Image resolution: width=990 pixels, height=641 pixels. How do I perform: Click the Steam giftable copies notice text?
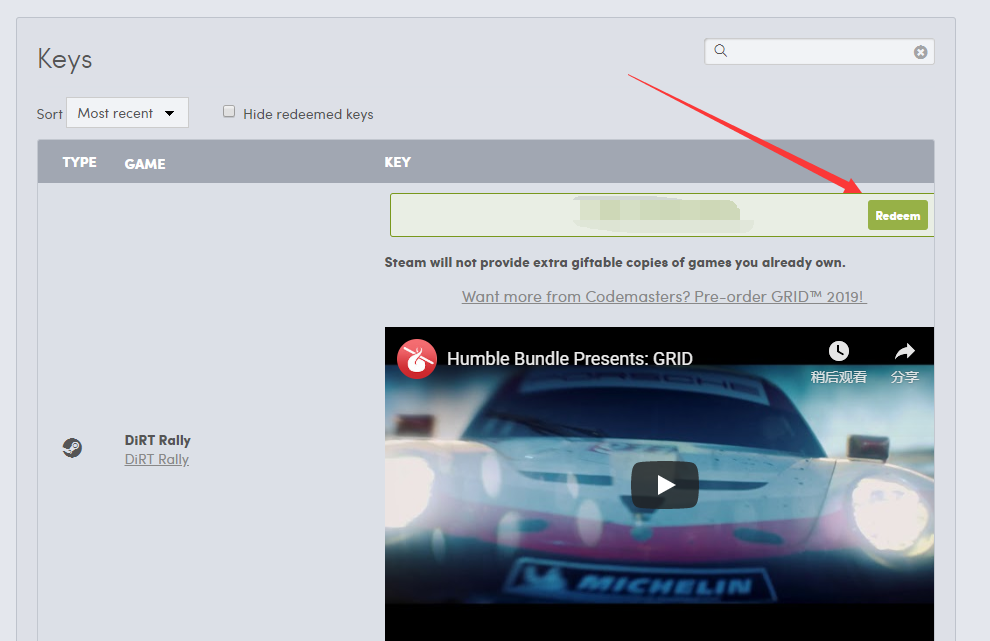point(615,263)
